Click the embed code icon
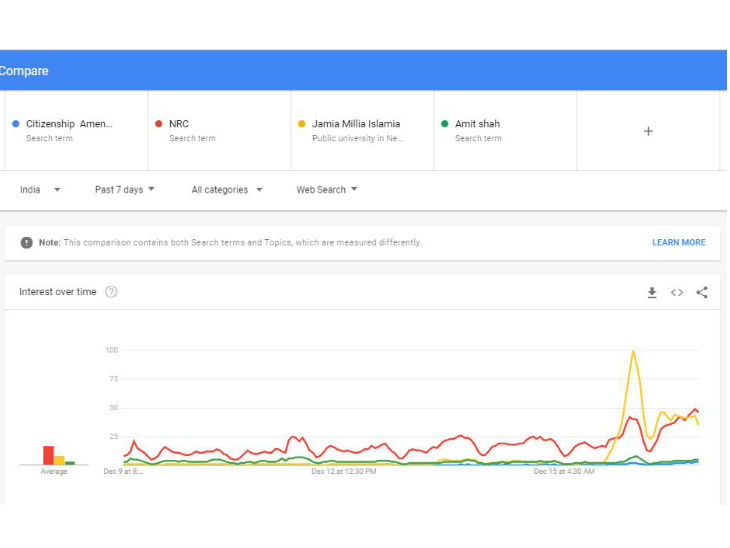The height and width of the screenshot is (548, 730). click(677, 292)
